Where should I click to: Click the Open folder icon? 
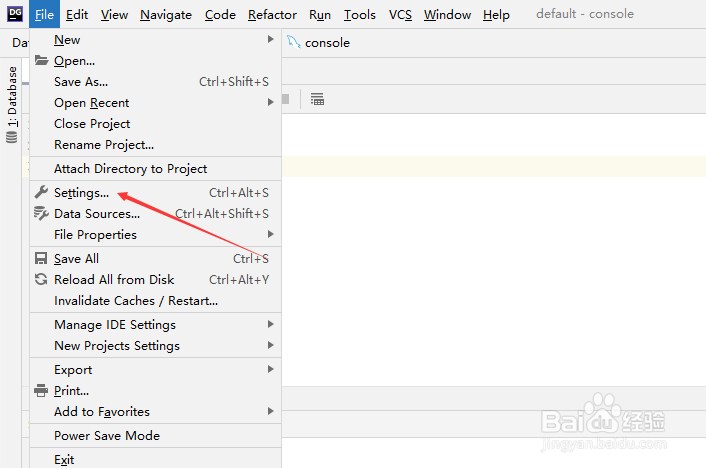[x=41, y=61]
